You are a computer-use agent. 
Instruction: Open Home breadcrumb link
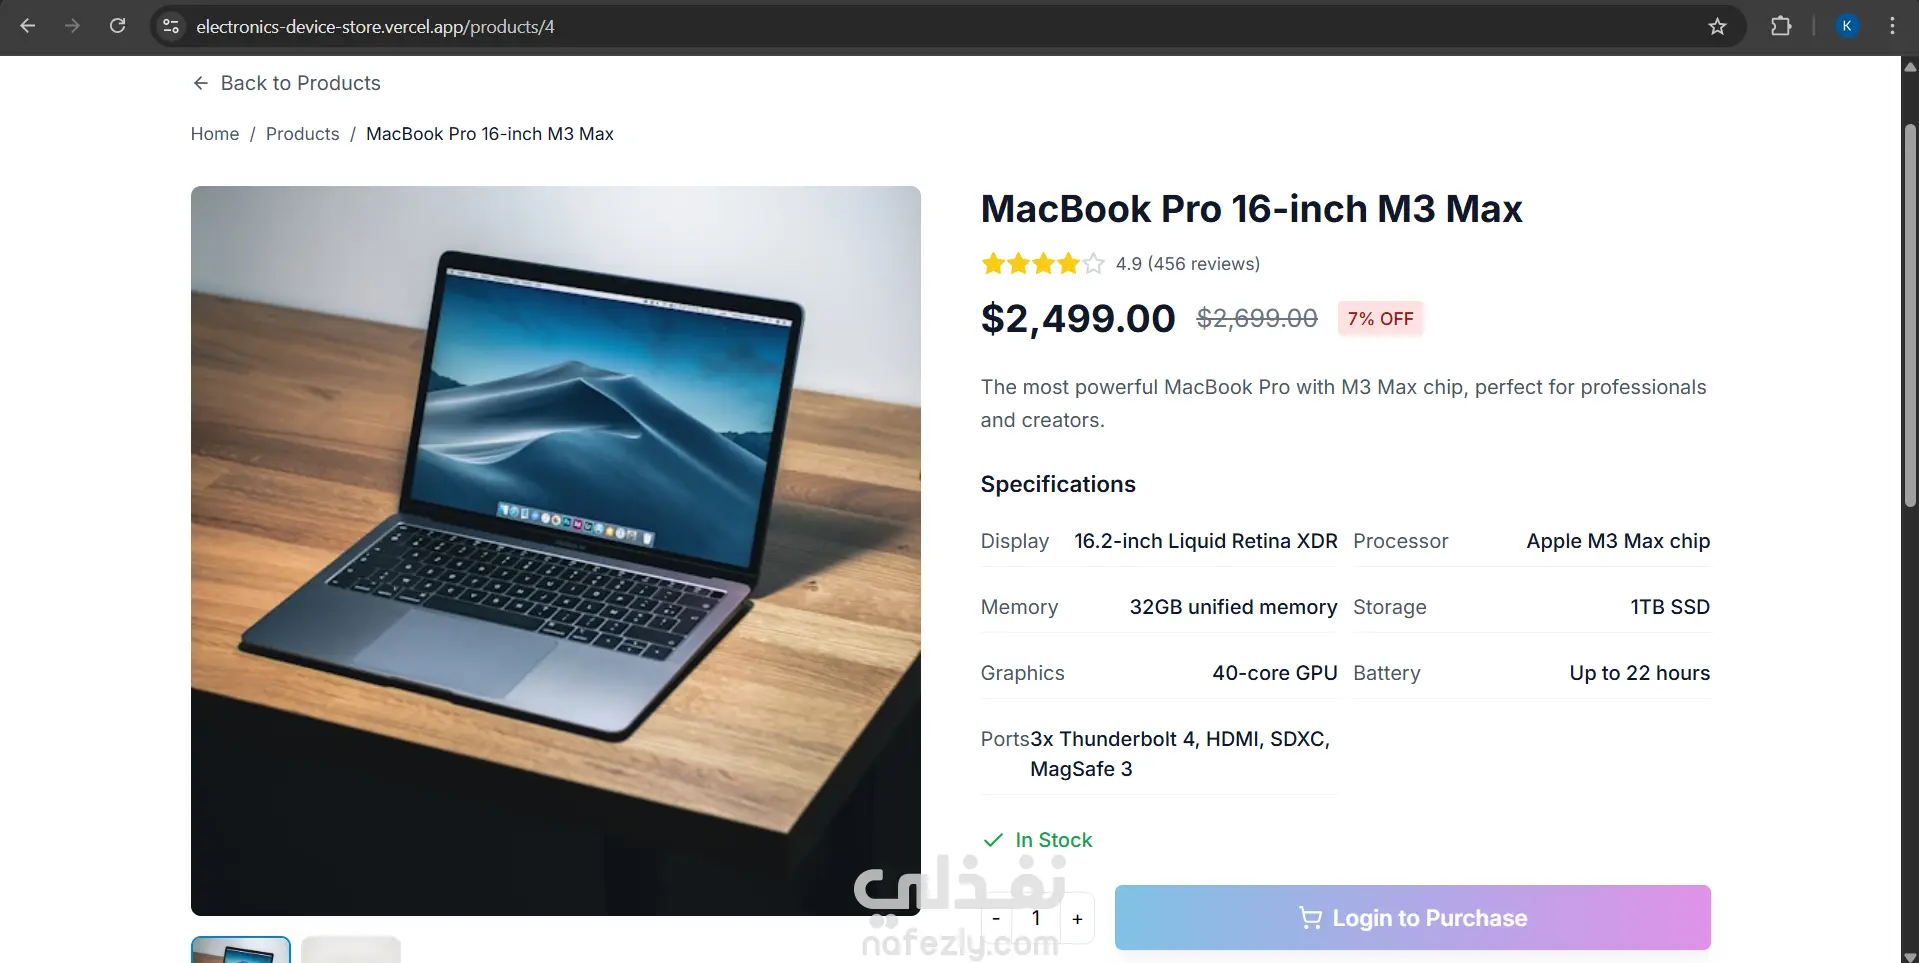point(215,134)
